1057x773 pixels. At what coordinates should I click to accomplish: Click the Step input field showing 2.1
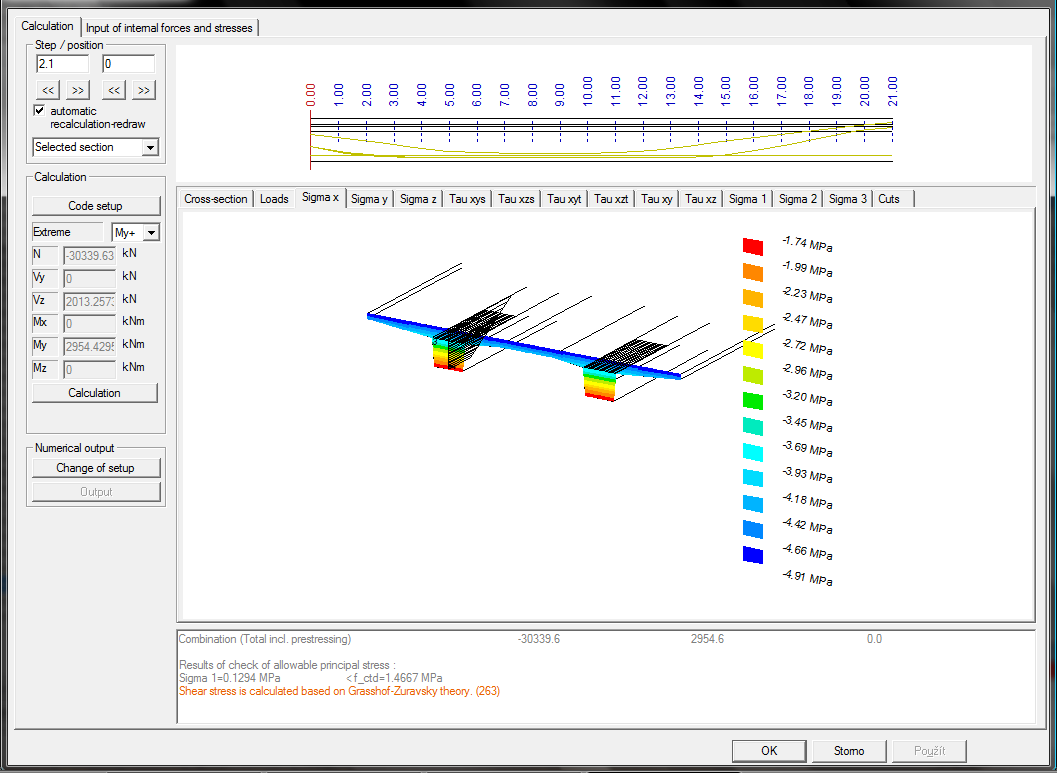(x=63, y=64)
